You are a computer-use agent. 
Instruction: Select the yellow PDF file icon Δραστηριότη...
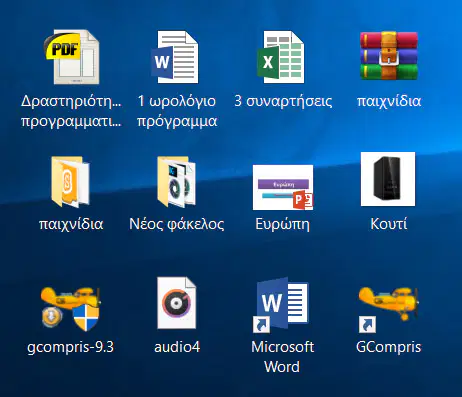coord(71,57)
